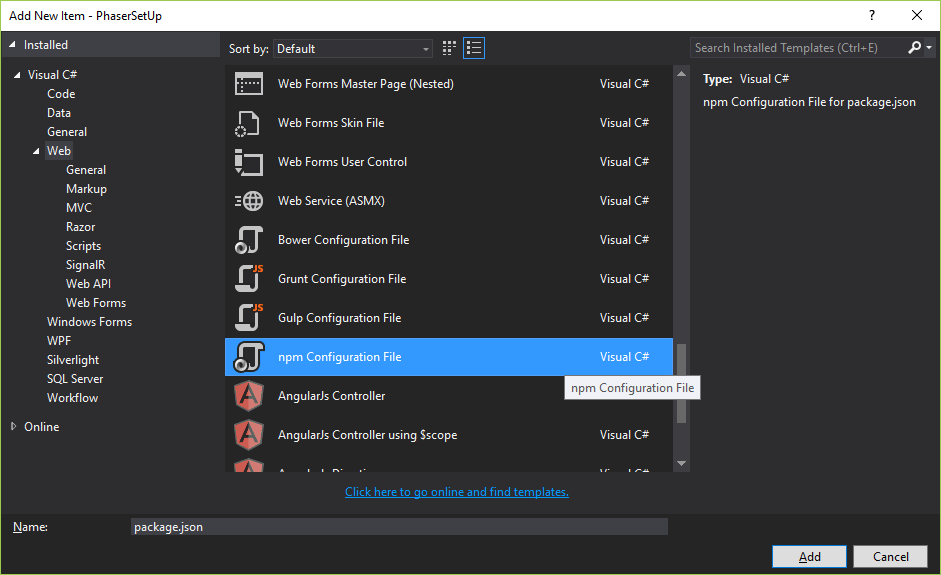Viewport: 941px width, 575px height.
Task: Collapse the Web tree node
Action: (x=36, y=151)
